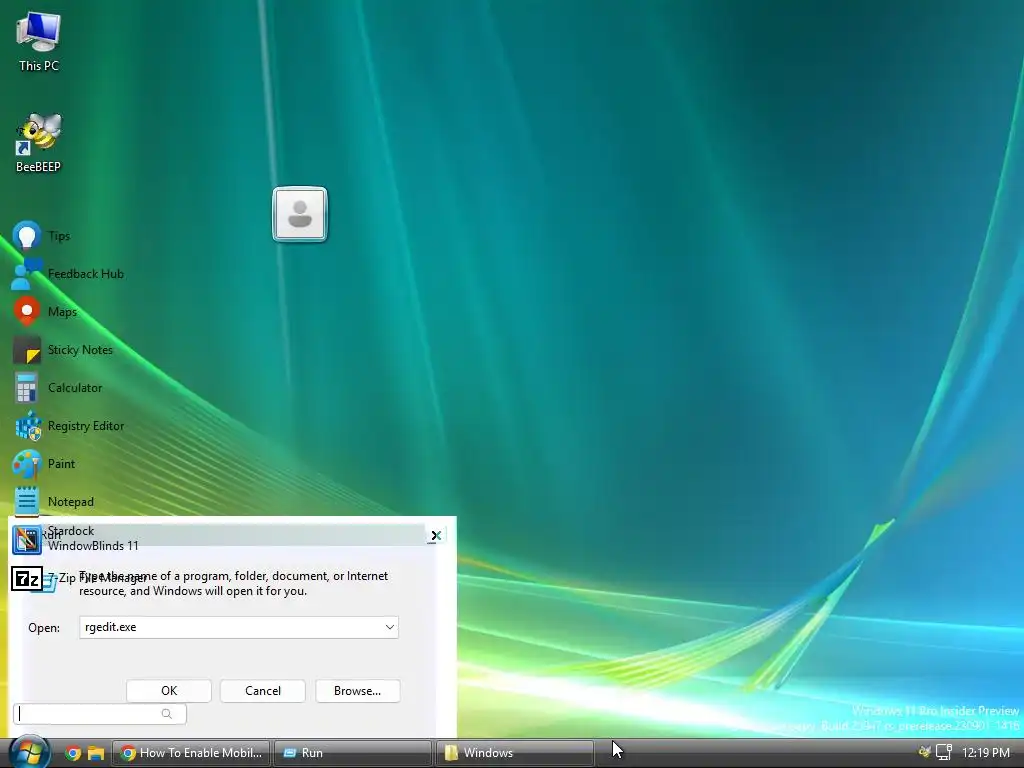Viewport: 1024px width, 768px height.
Task: Select the Run taskbar button
Action: coord(353,753)
